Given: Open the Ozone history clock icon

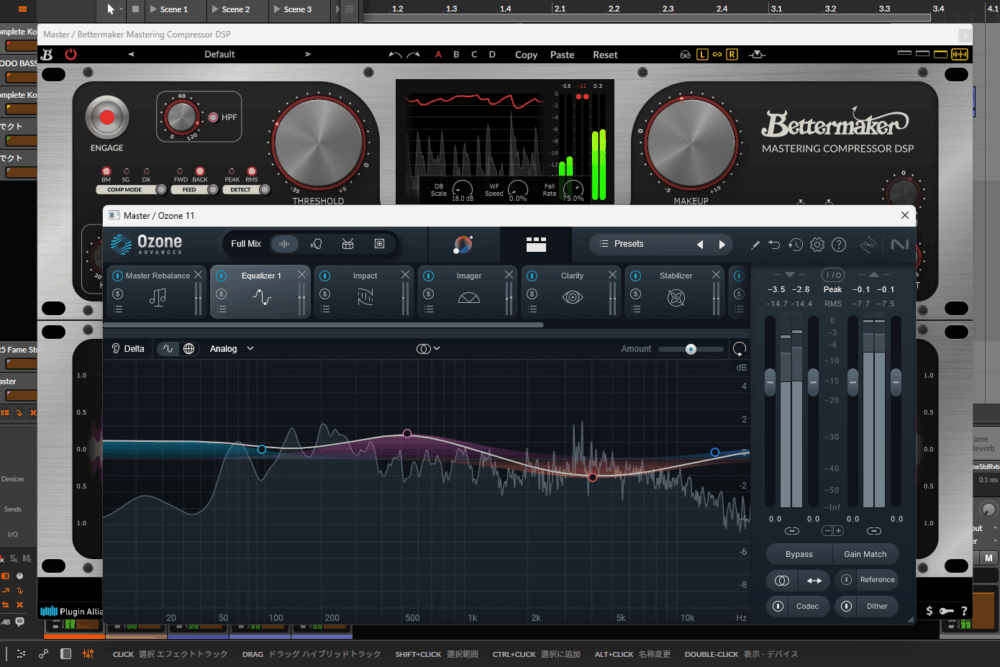Looking at the screenshot, I should click(x=795, y=244).
